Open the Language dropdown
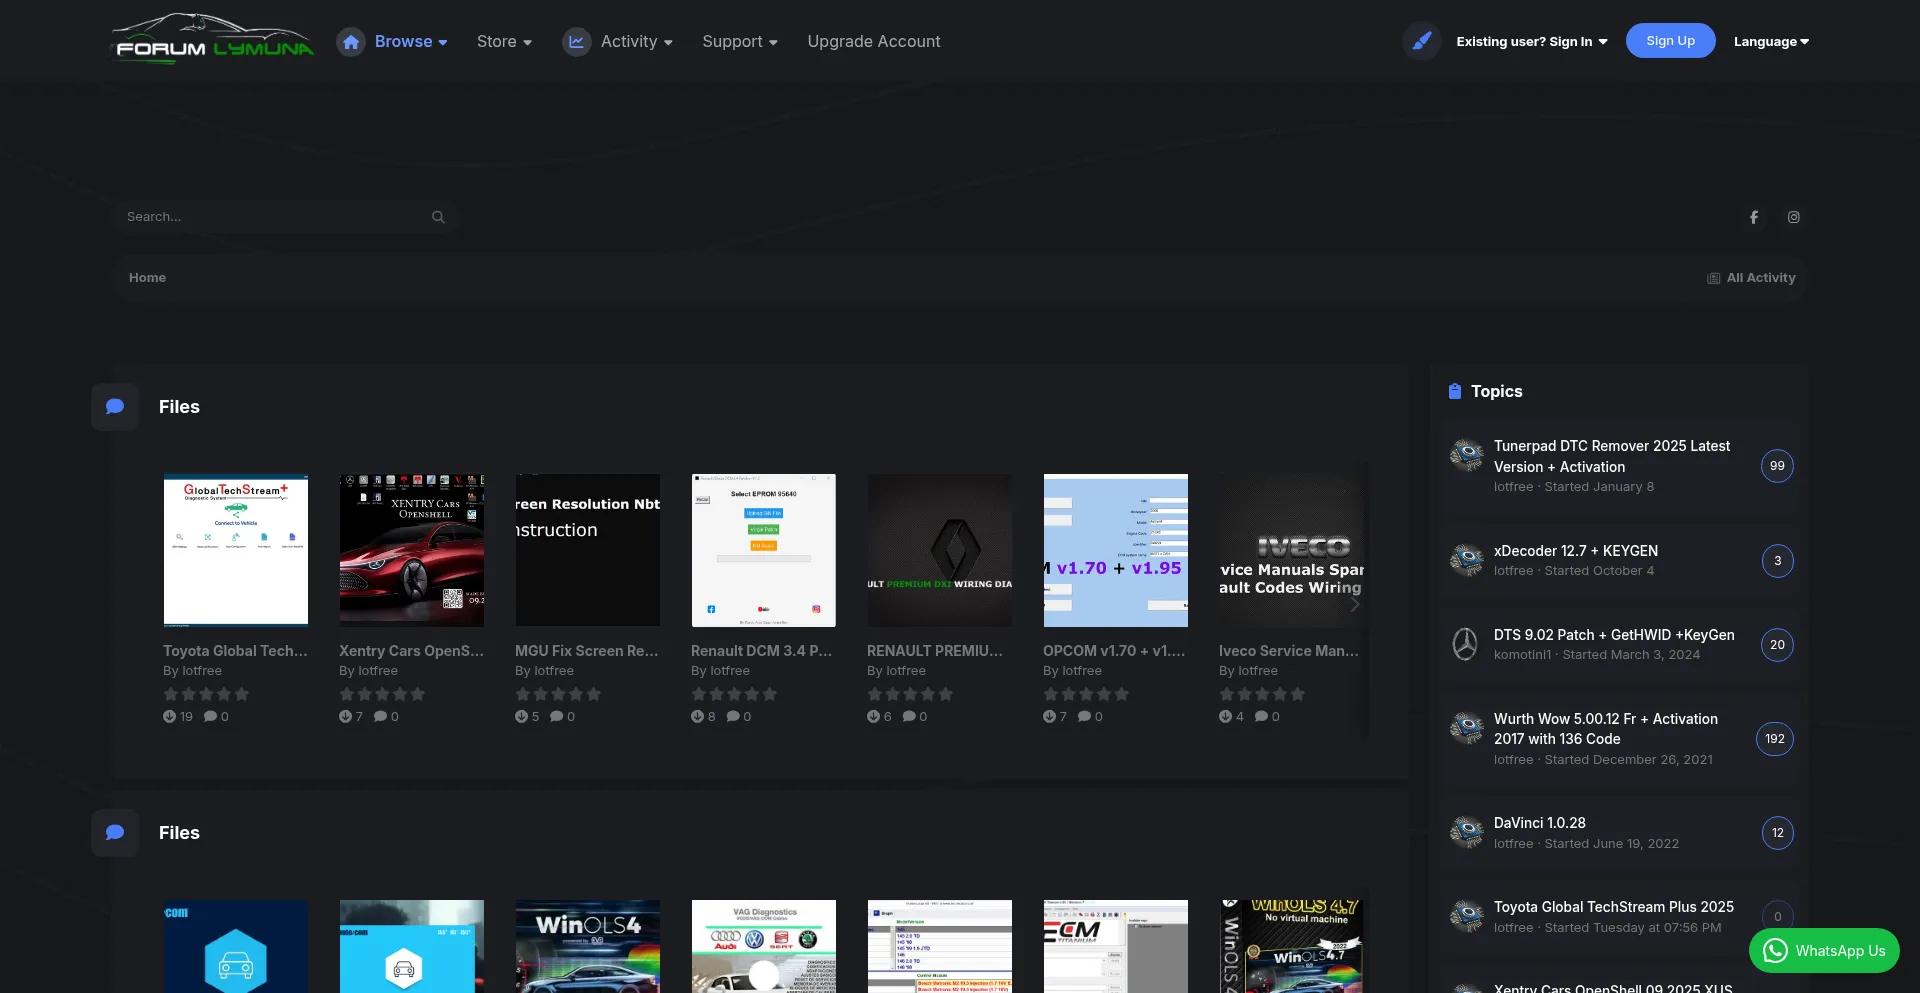This screenshot has height=993, width=1920. (x=1771, y=42)
